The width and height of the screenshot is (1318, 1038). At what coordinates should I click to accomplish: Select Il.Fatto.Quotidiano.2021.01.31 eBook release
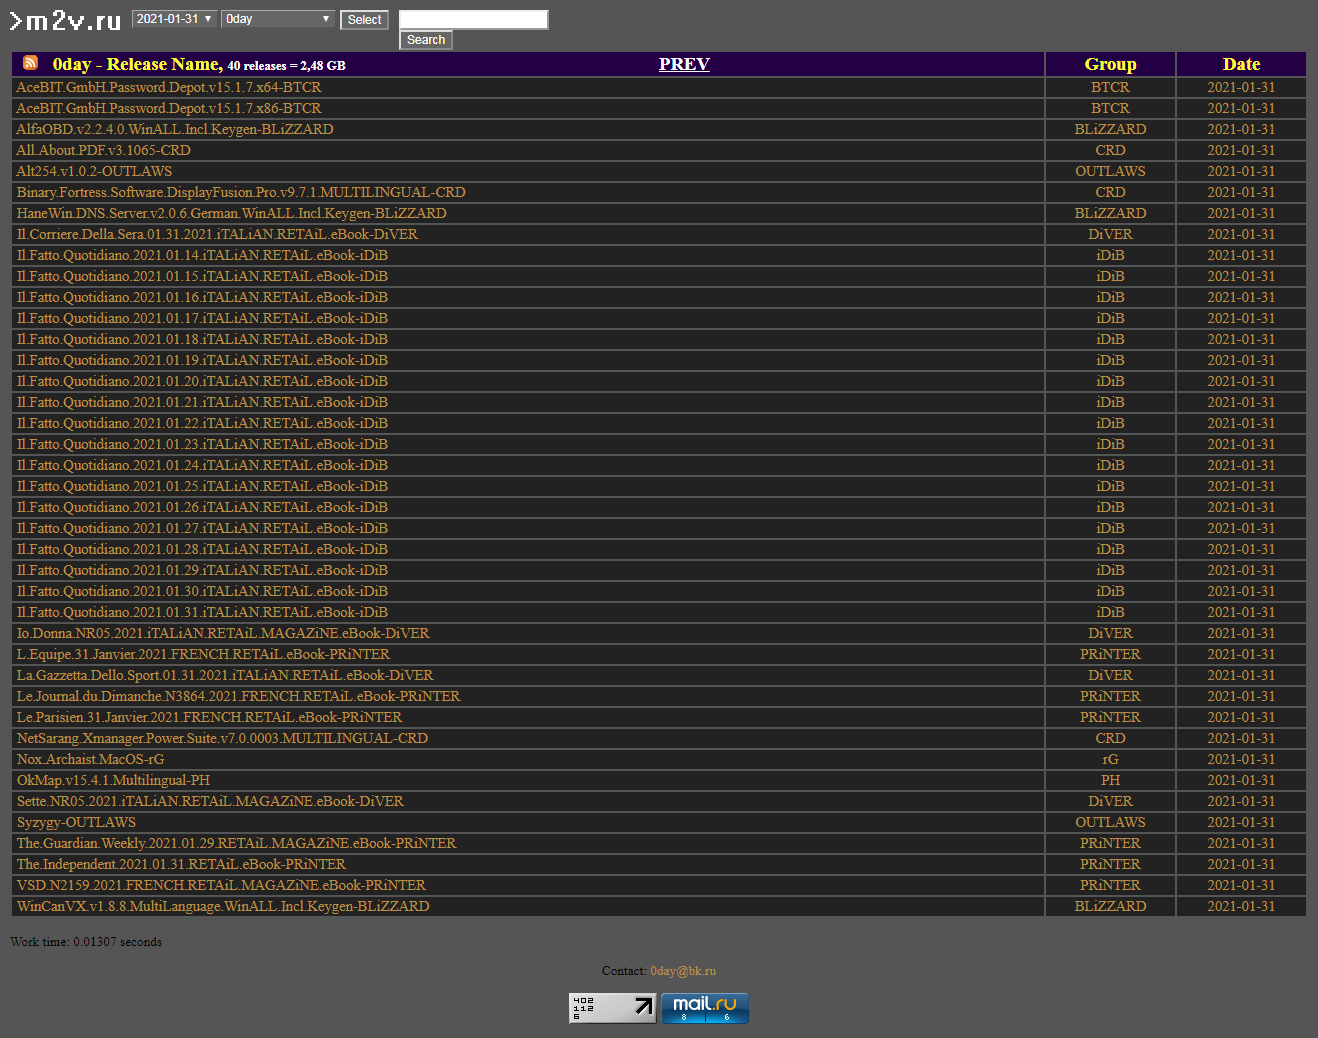coord(202,612)
